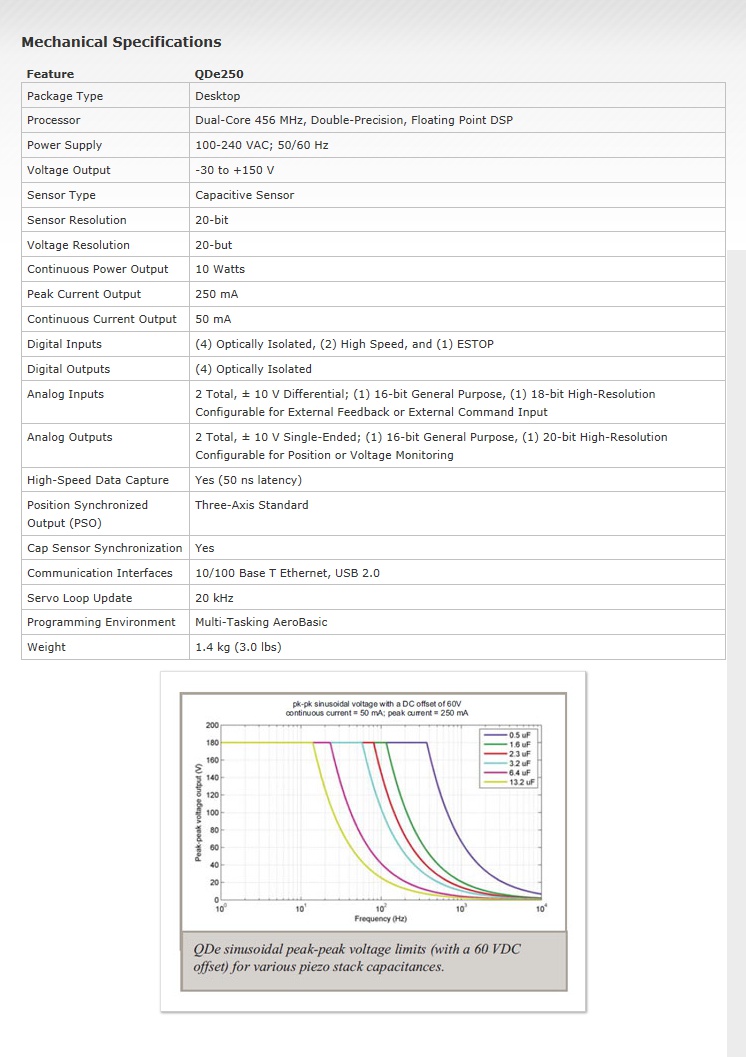This screenshot has width=746, height=1057.
Task: Select the Sensor Type row label
Action: [61, 195]
